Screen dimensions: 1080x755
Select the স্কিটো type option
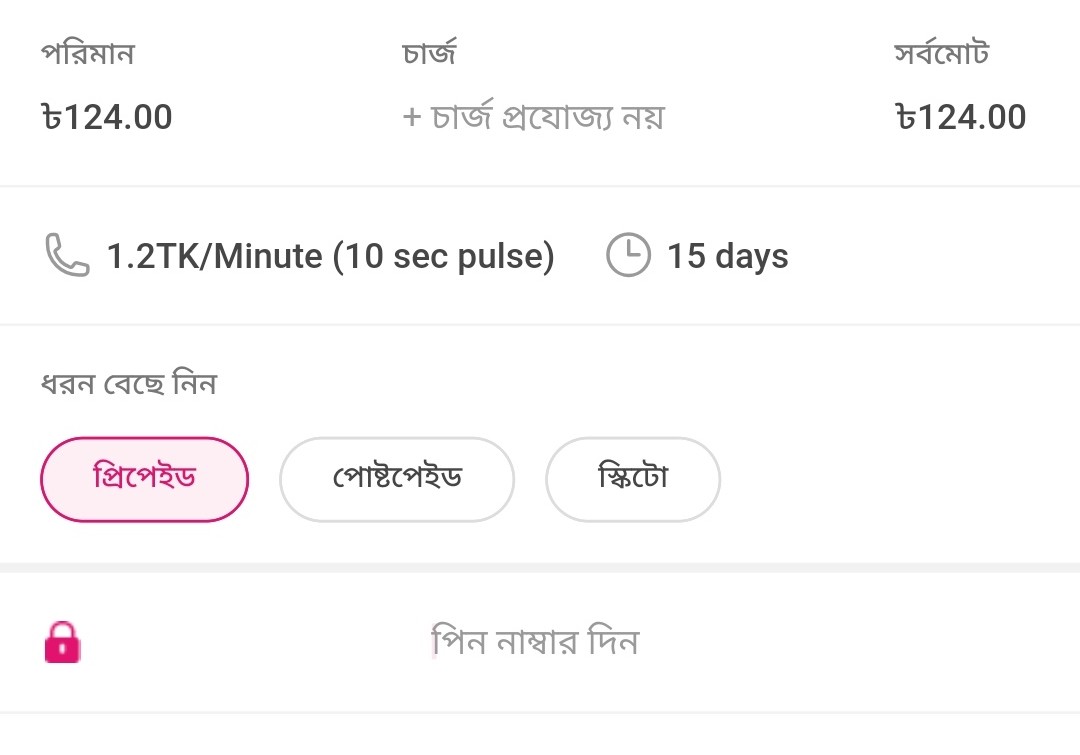tap(633, 479)
